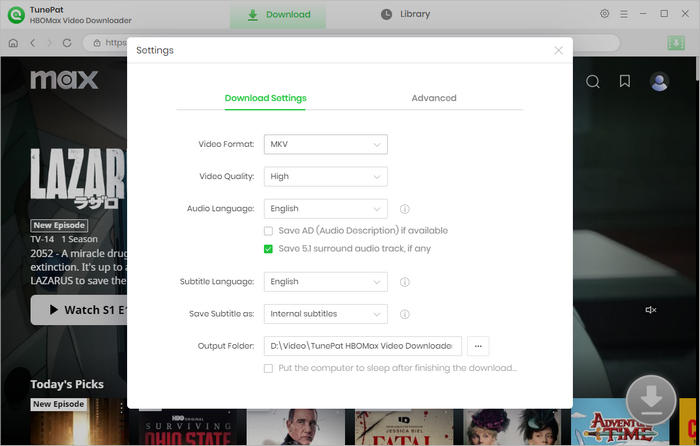Click Watch S1 E1 play button
This screenshot has height=446, width=700.
point(79,310)
